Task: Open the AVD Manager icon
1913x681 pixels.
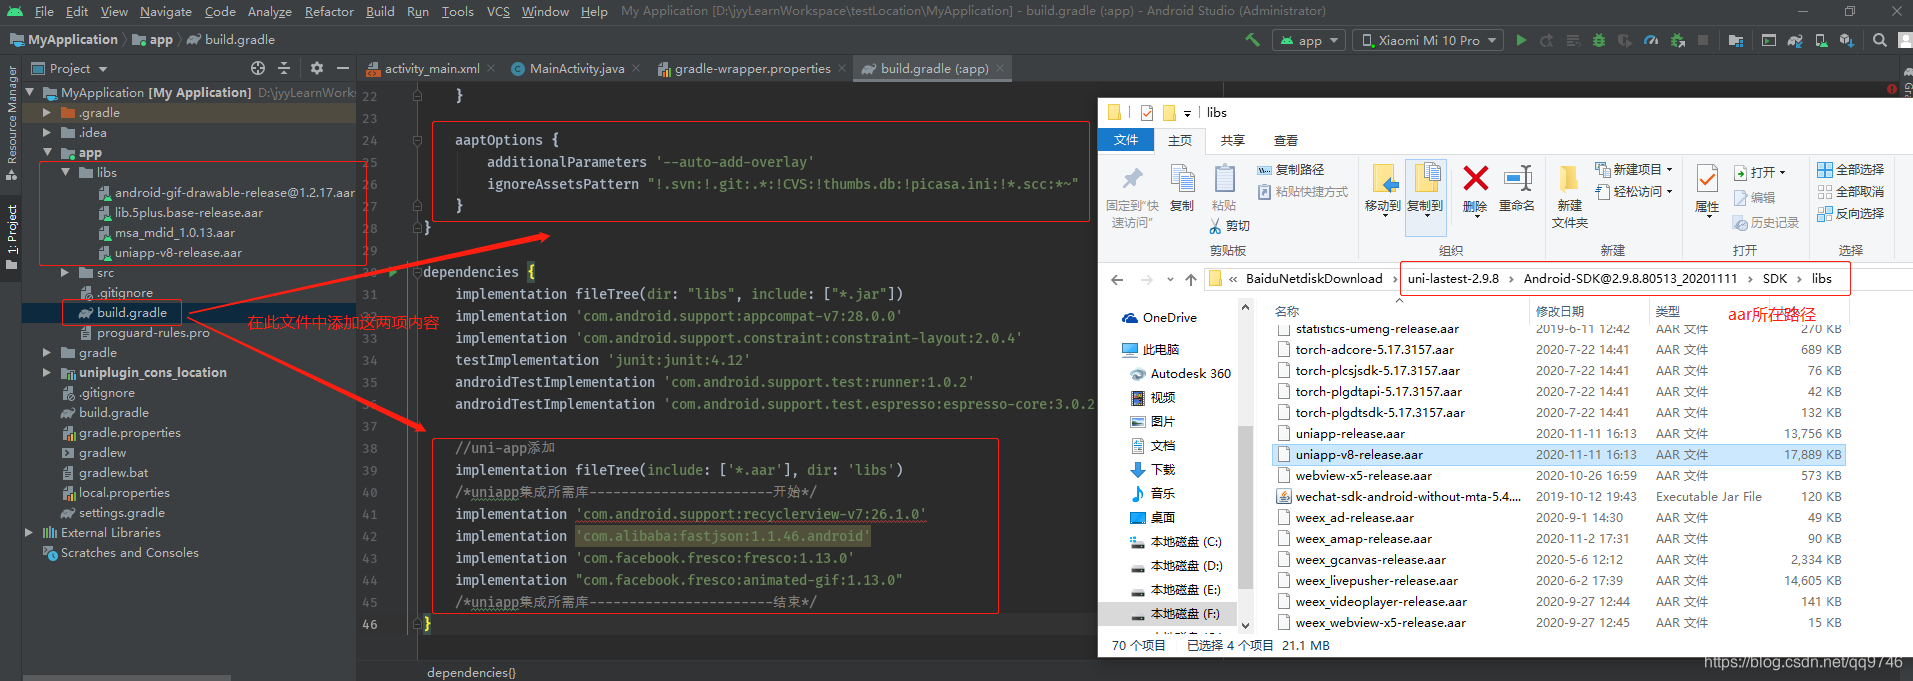Action: [x=1821, y=40]
